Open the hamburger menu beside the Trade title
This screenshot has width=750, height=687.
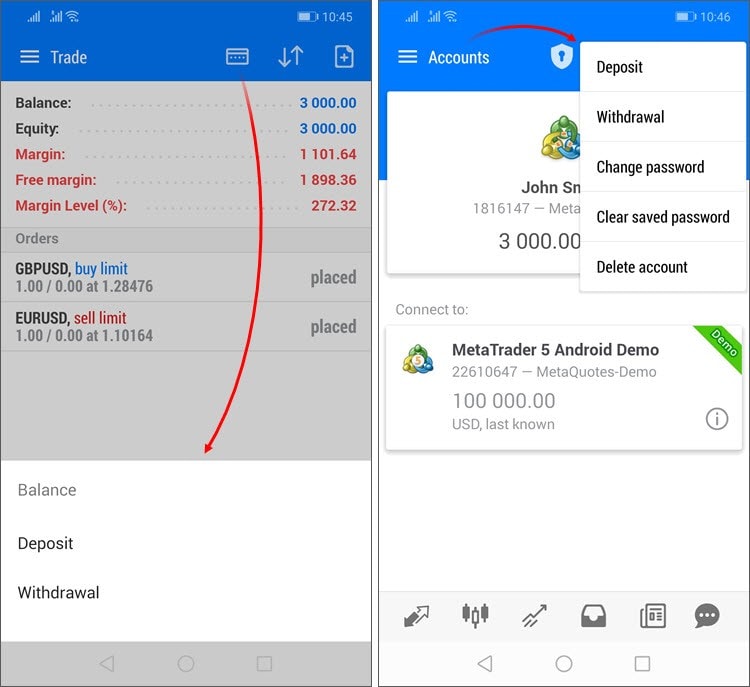click(30, 57)
